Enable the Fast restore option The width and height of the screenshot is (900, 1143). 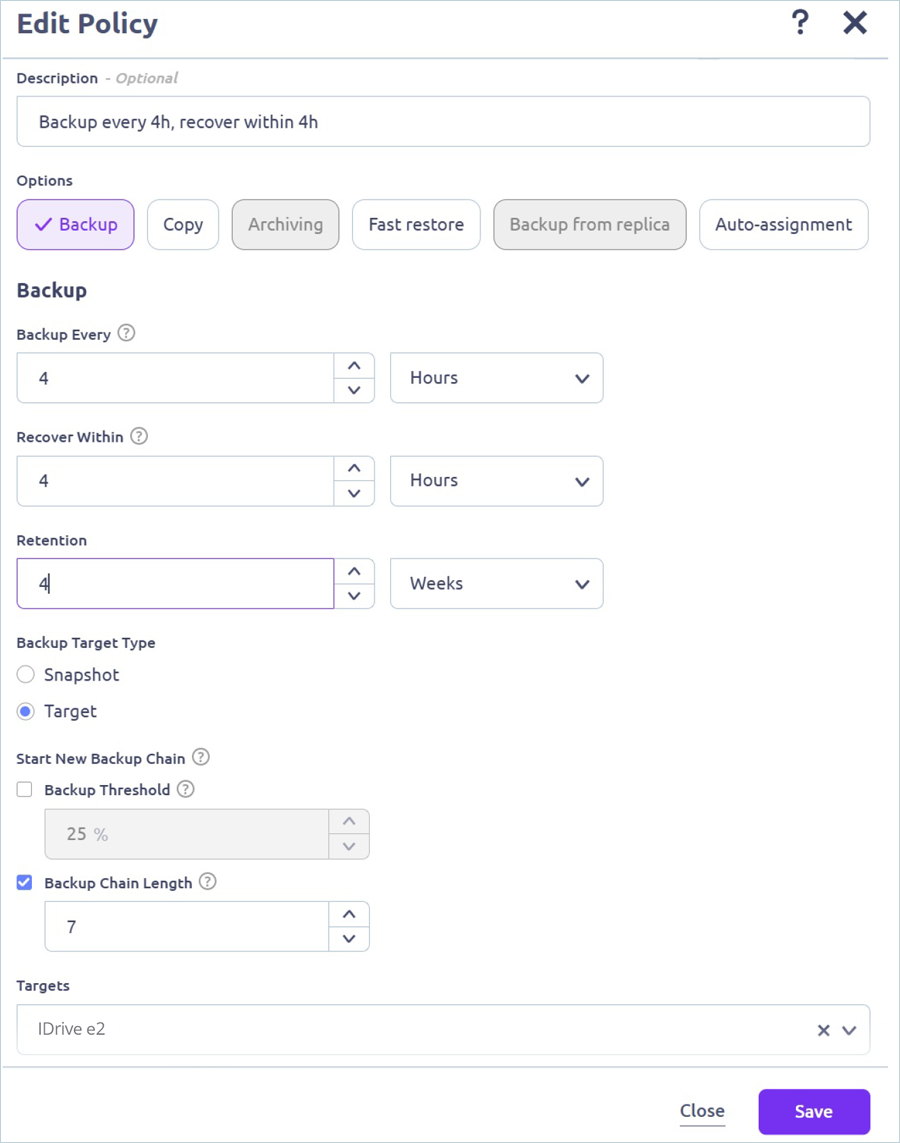[x=416, y=225]
